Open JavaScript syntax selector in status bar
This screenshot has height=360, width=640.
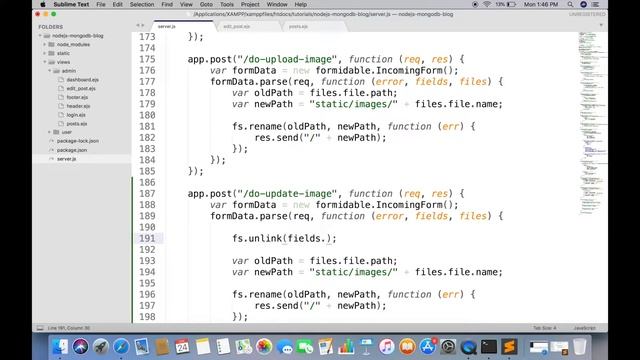pos(584,328)
